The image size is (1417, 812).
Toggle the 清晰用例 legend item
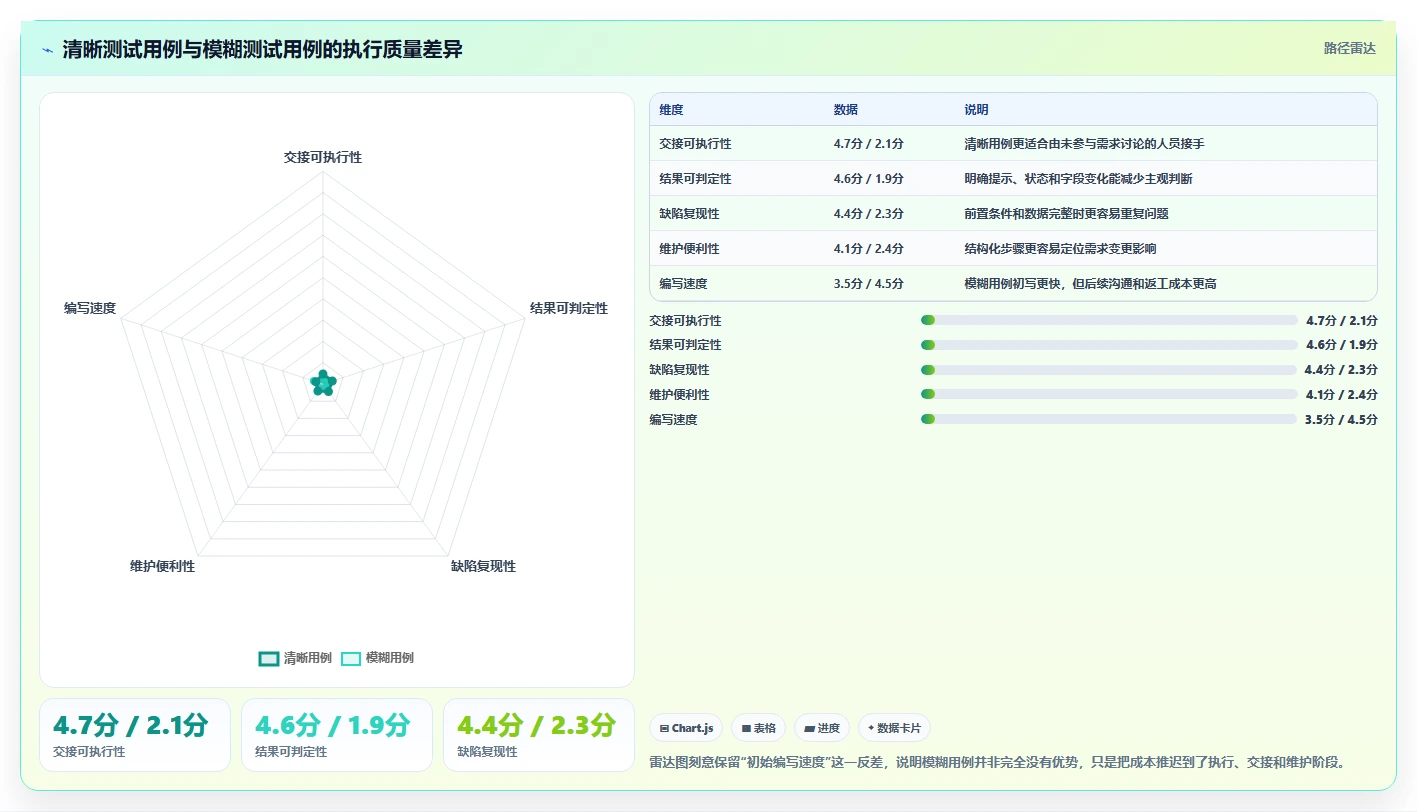tap(295, 658)
